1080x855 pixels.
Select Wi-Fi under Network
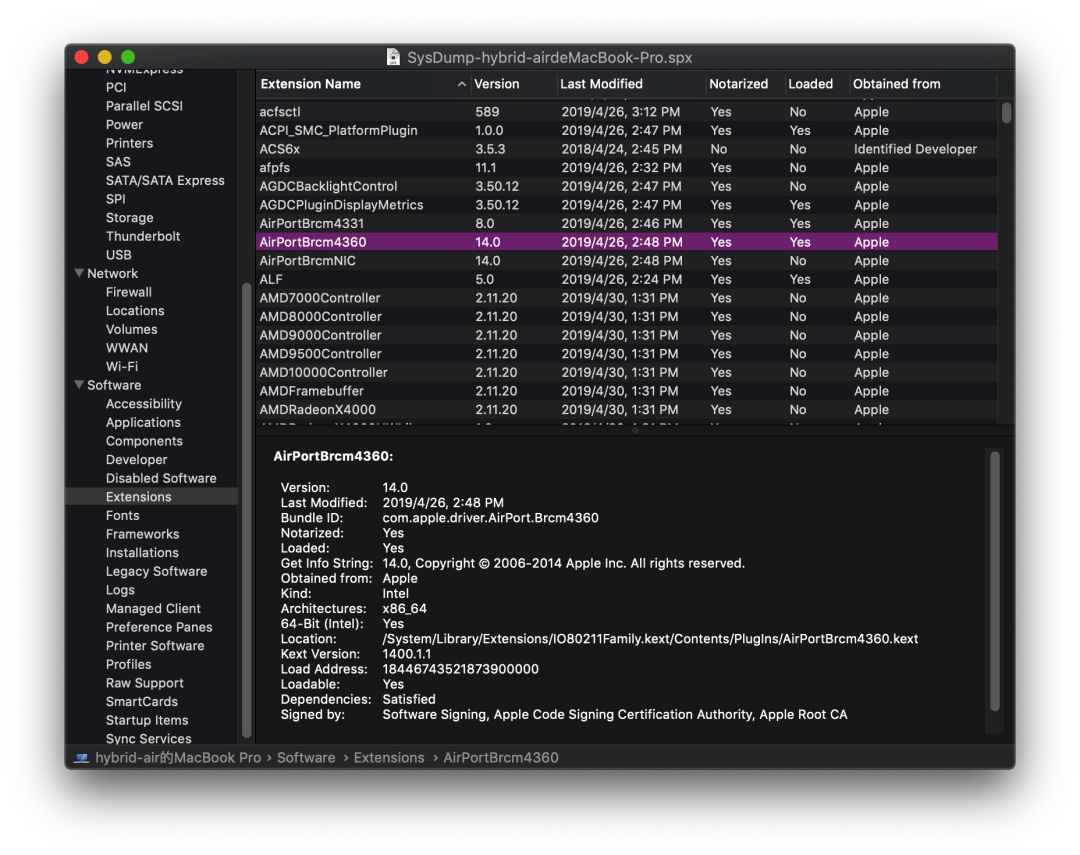(122, 367)
